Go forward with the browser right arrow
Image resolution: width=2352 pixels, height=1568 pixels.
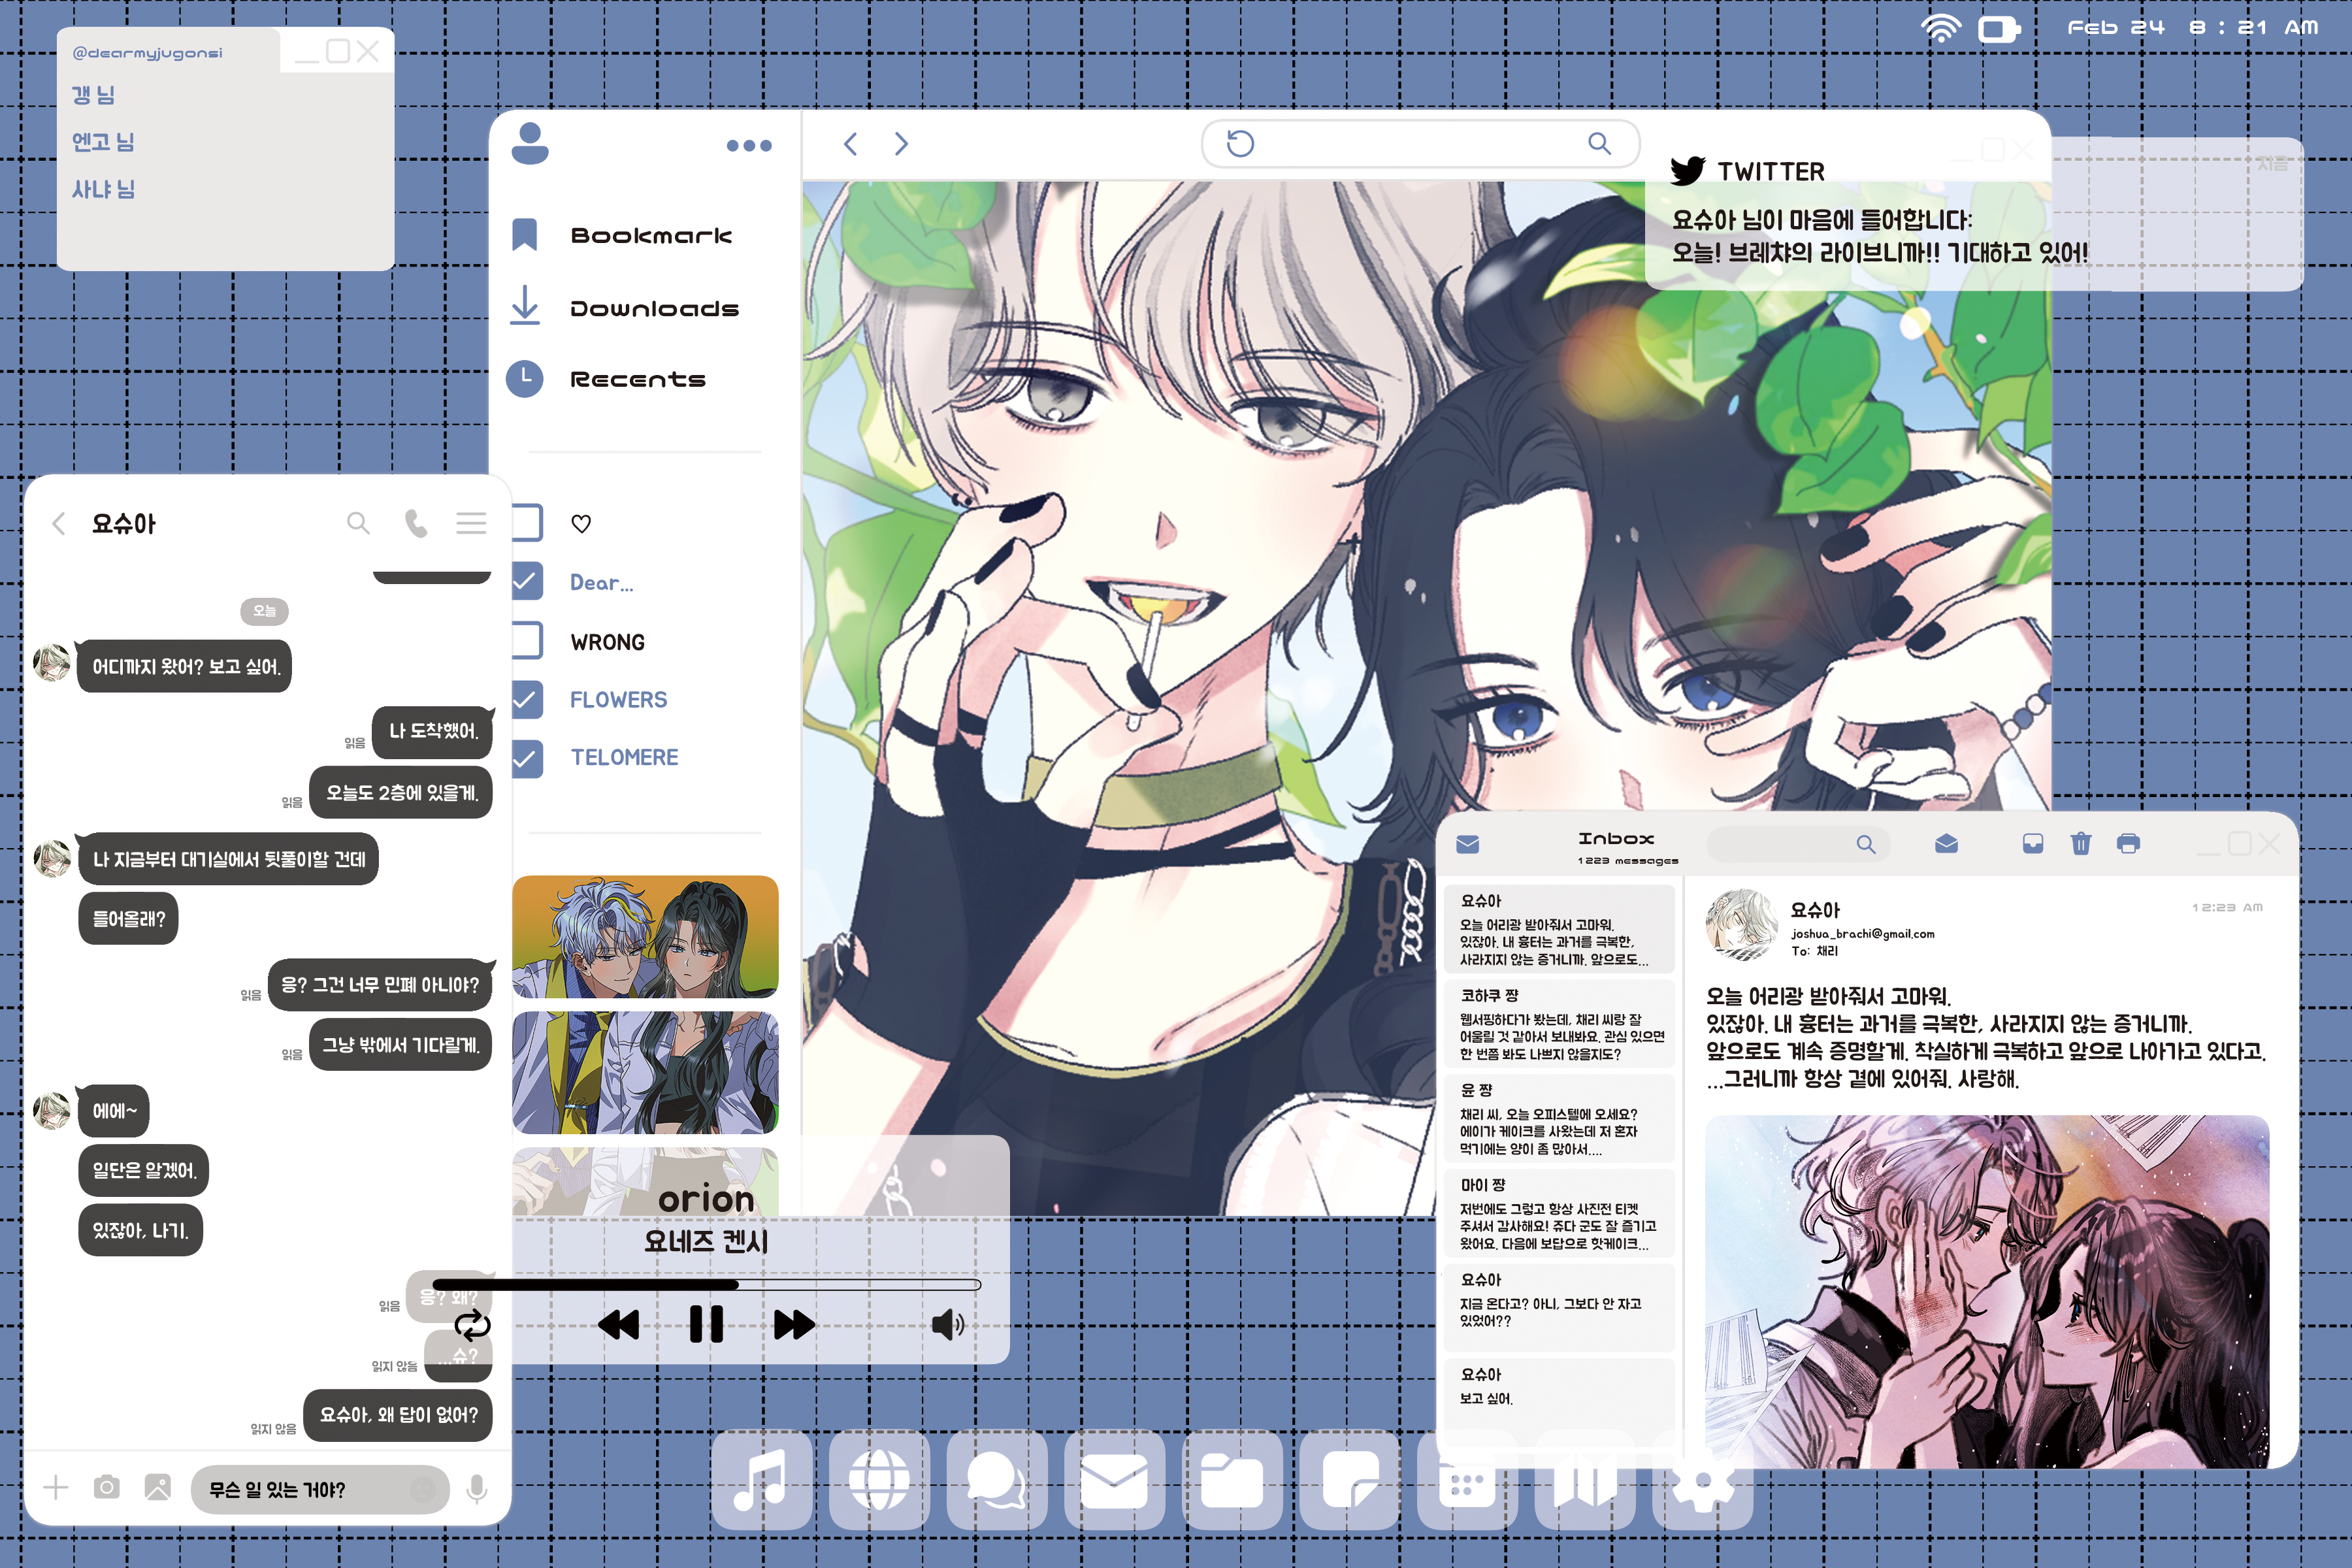click(901, 144)
